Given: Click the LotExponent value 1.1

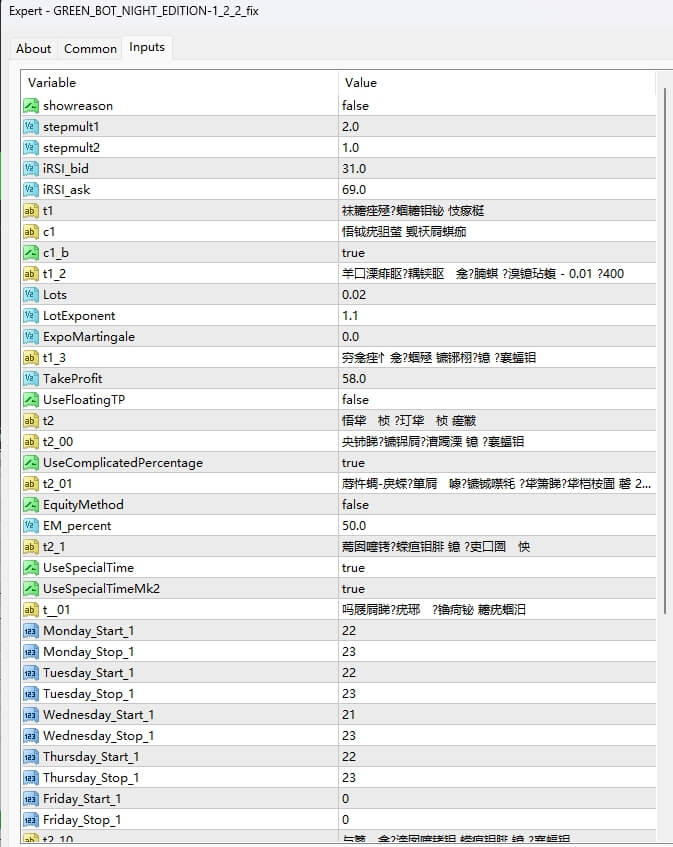Looking at the screenshot, I should [x=350, y=316].
